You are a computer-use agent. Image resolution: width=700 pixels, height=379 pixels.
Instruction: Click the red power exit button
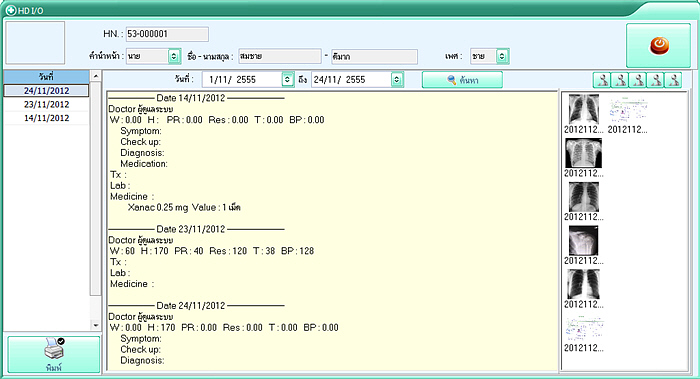(x=658, y=46)
